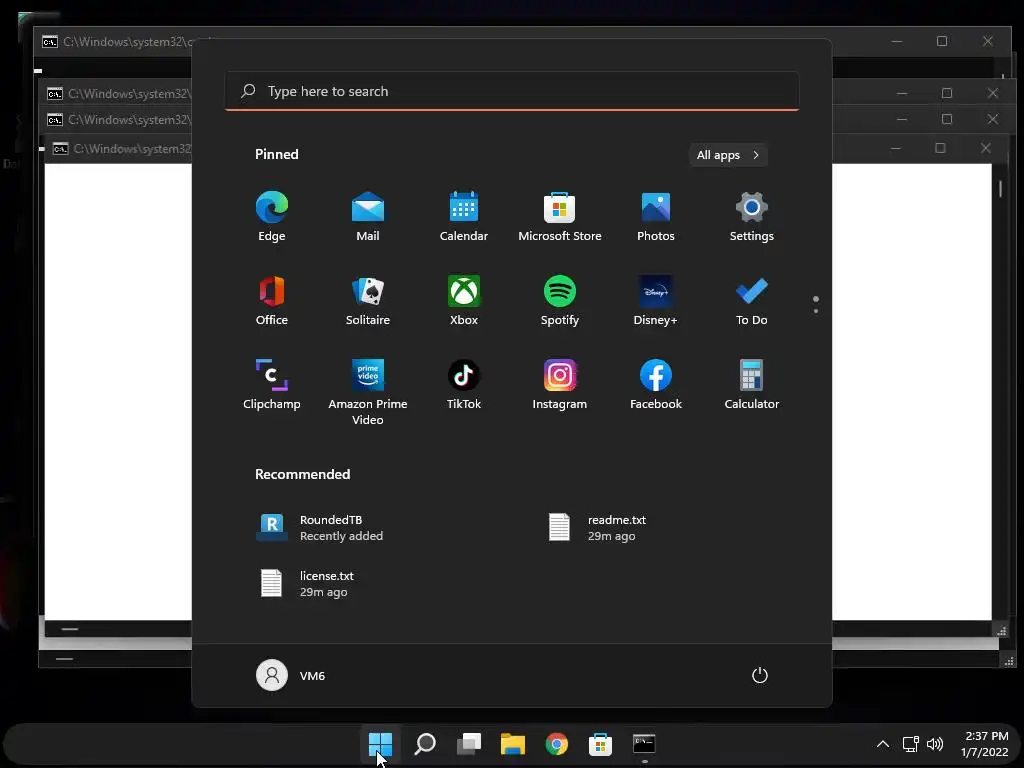Launch the Office app

272,300
